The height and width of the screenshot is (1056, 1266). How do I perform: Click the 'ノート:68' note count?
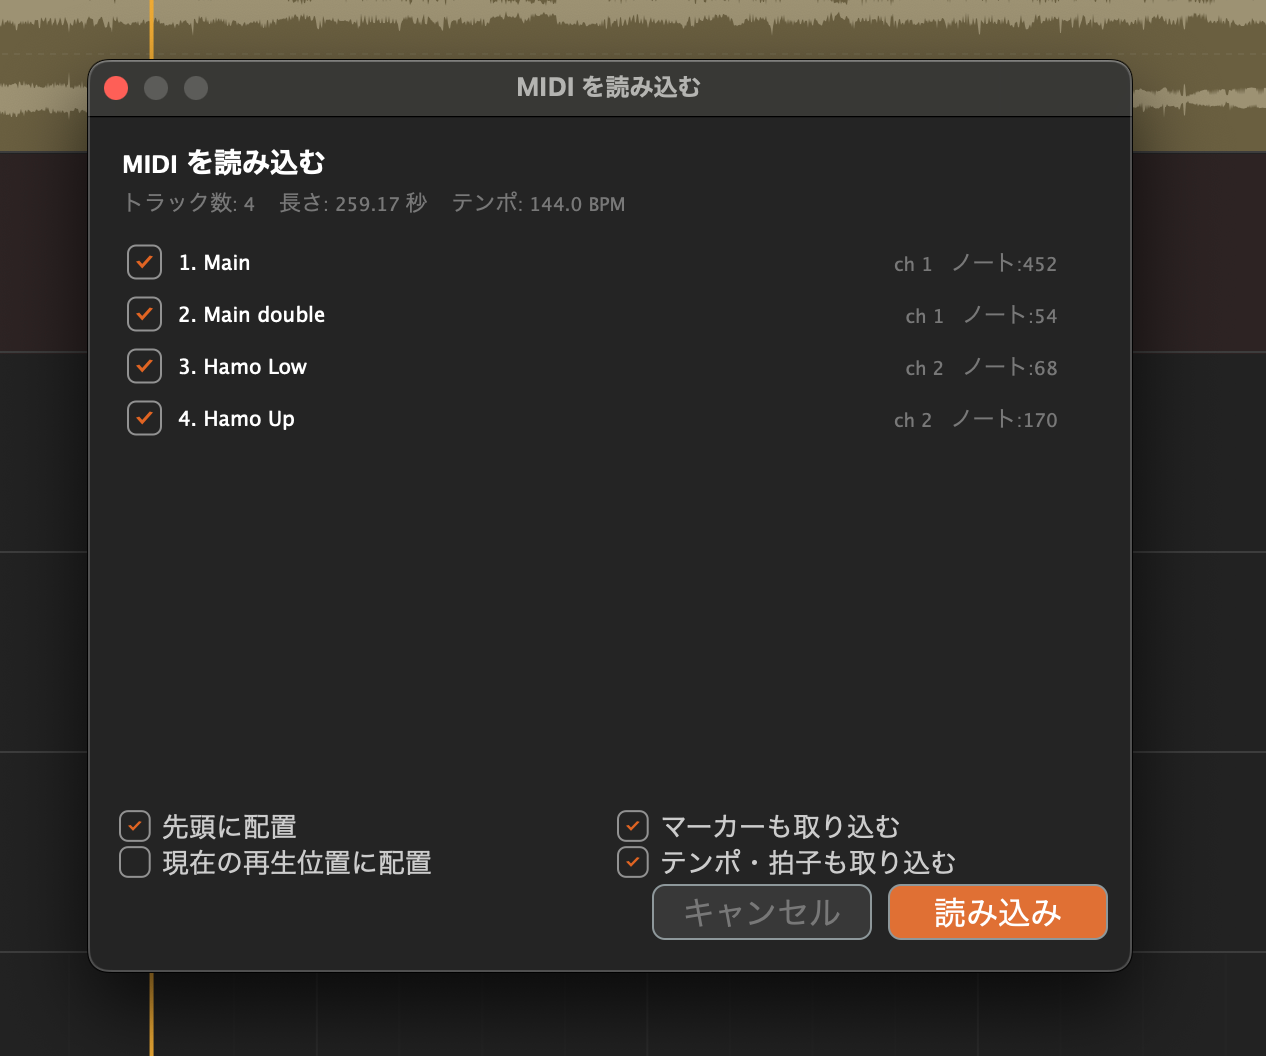(1010, 368)
